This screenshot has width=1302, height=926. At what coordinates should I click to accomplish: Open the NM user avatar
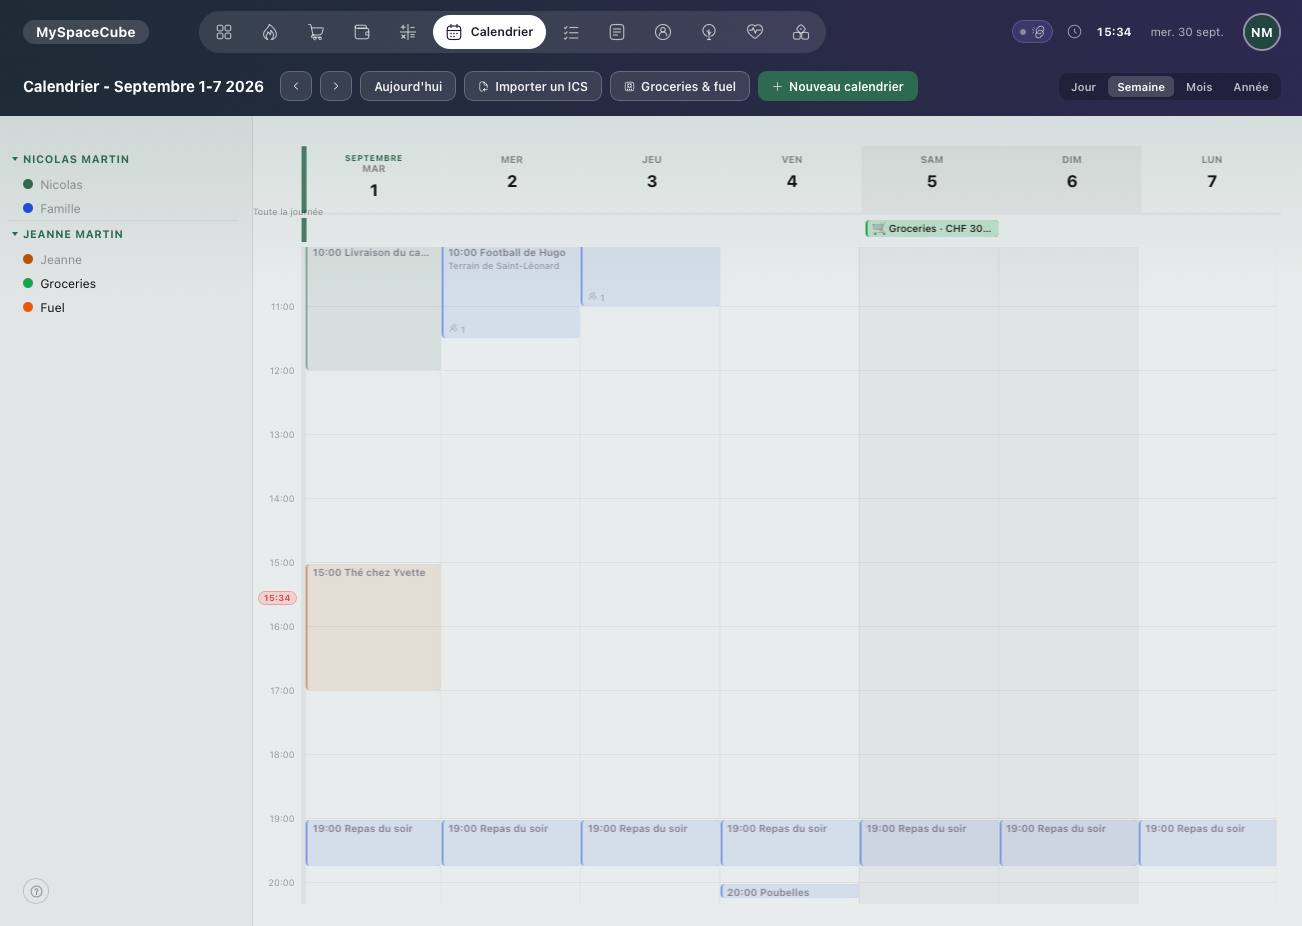[1262, 32]
